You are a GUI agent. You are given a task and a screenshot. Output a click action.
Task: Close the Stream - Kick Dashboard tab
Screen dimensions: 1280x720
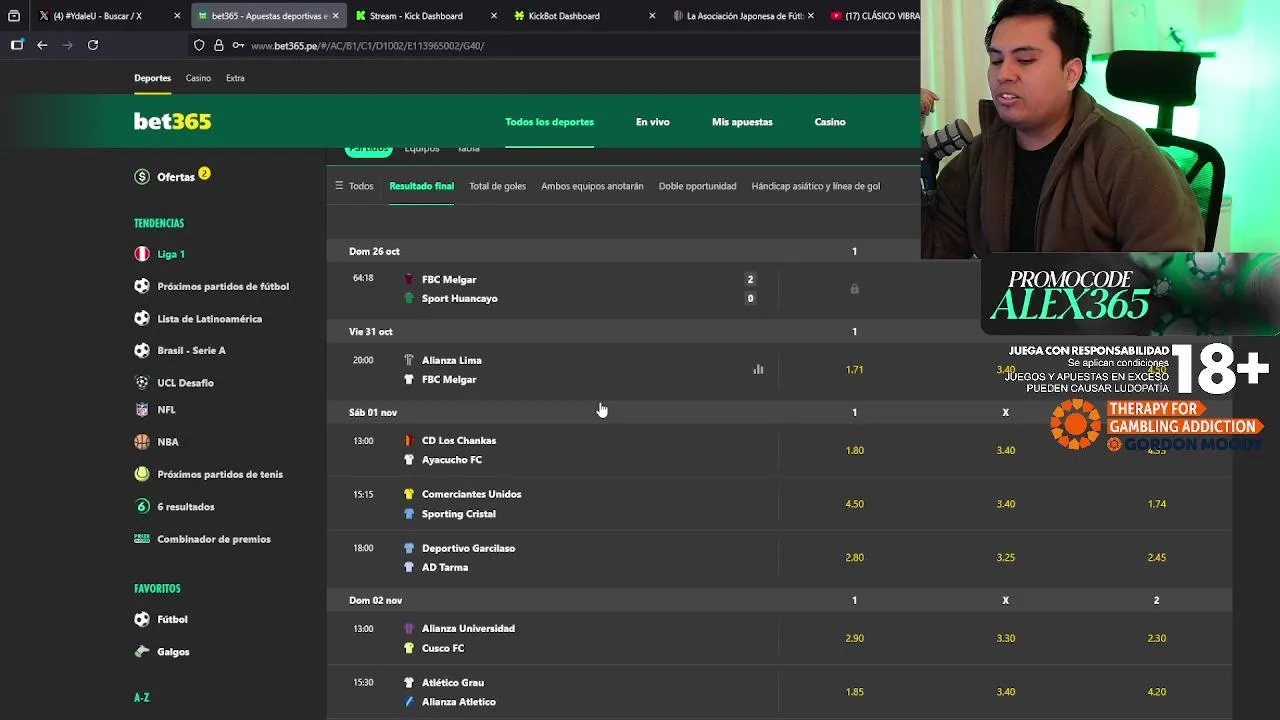(494, 16)
